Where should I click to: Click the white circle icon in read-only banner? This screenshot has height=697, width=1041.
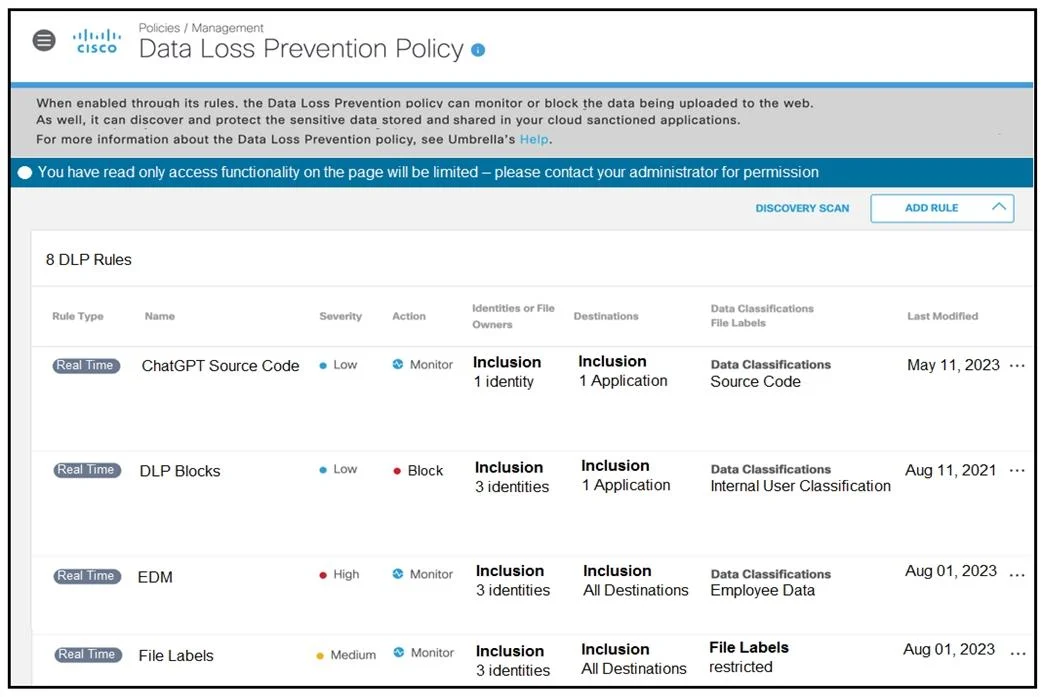pyautogui.click(x=25, y=173)
